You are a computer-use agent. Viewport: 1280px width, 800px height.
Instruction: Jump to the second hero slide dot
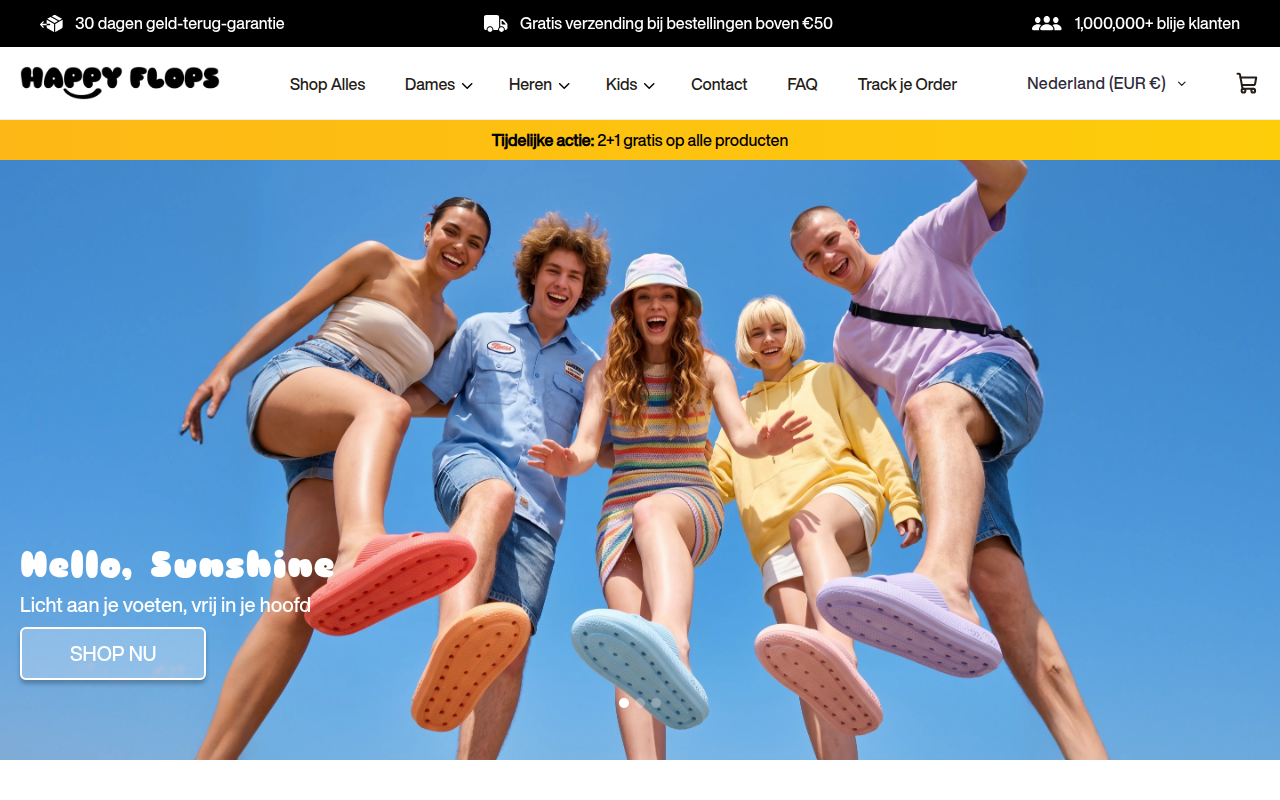tap(640, 703)
